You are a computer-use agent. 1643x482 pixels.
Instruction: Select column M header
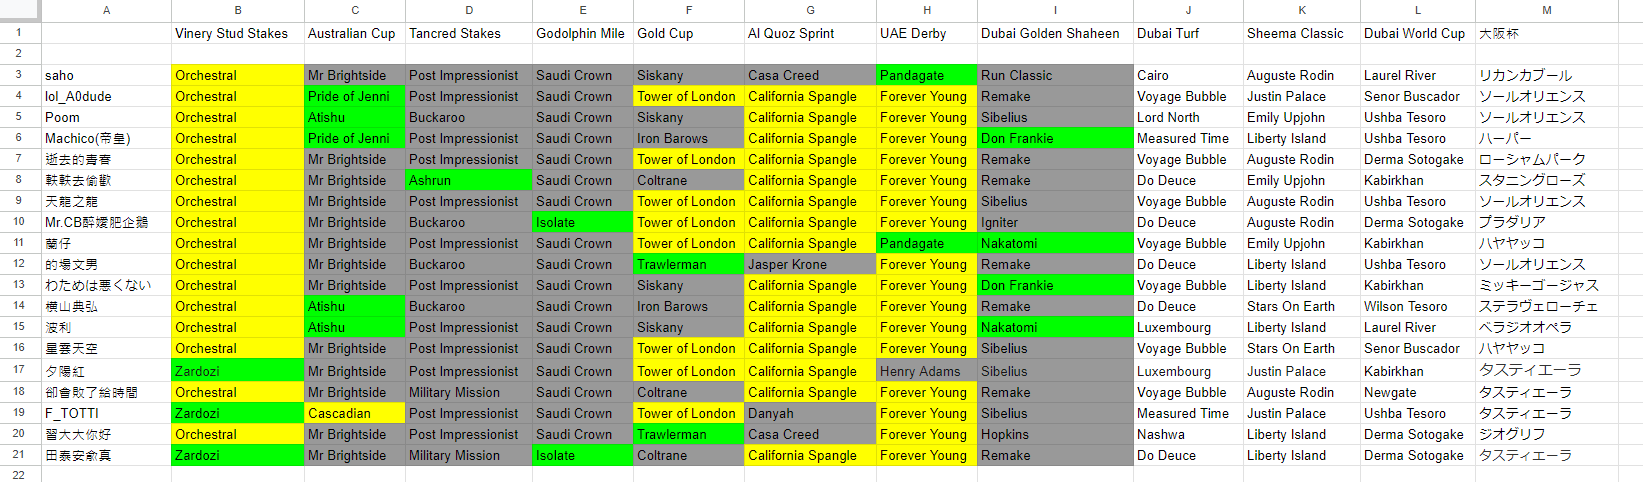1546,10
